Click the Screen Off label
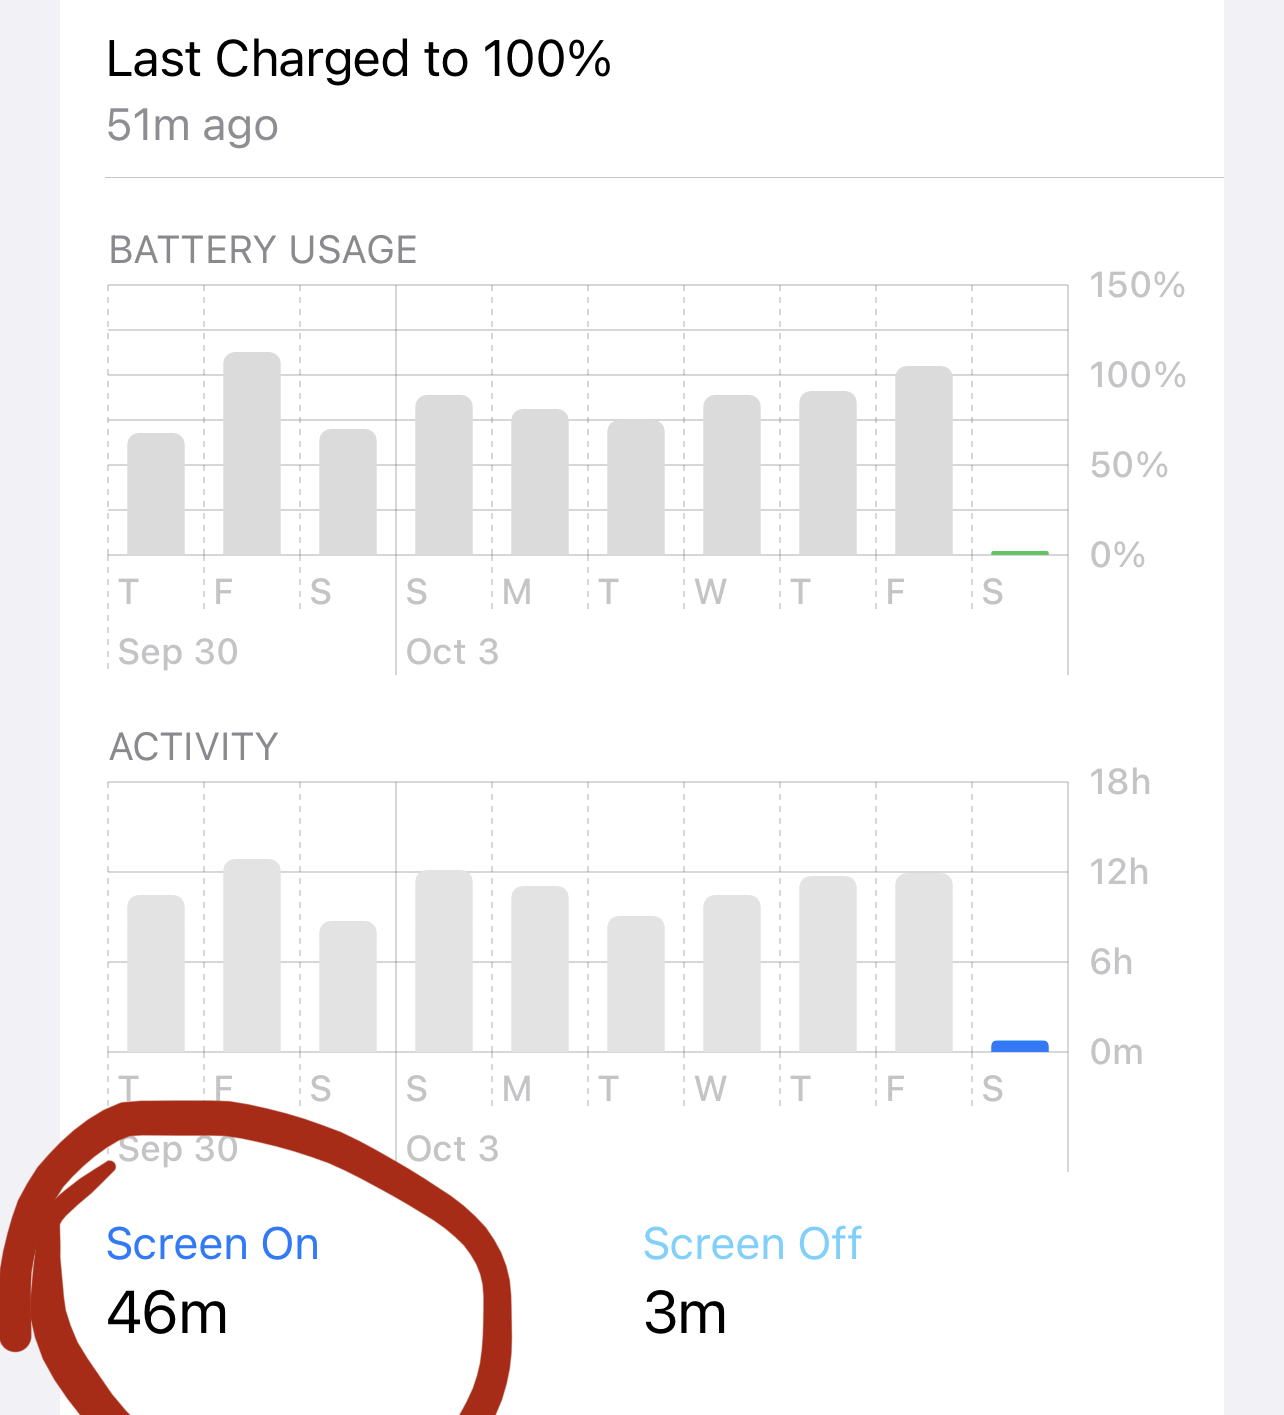 coord(752,1244)
